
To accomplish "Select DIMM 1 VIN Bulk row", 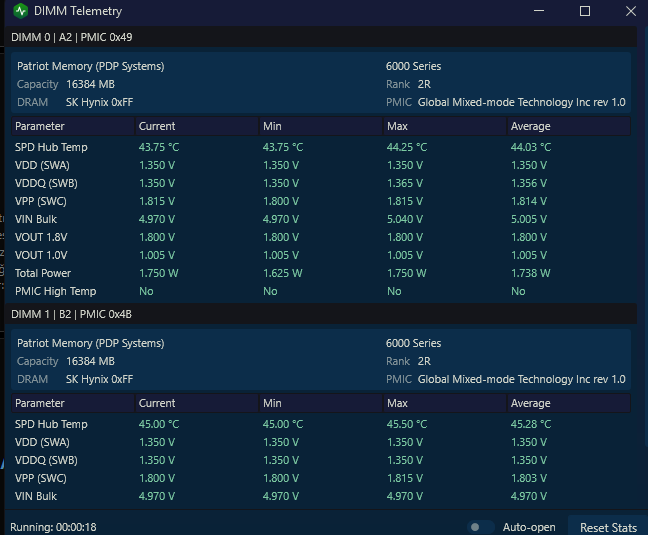I will click(x=321, y=496).
